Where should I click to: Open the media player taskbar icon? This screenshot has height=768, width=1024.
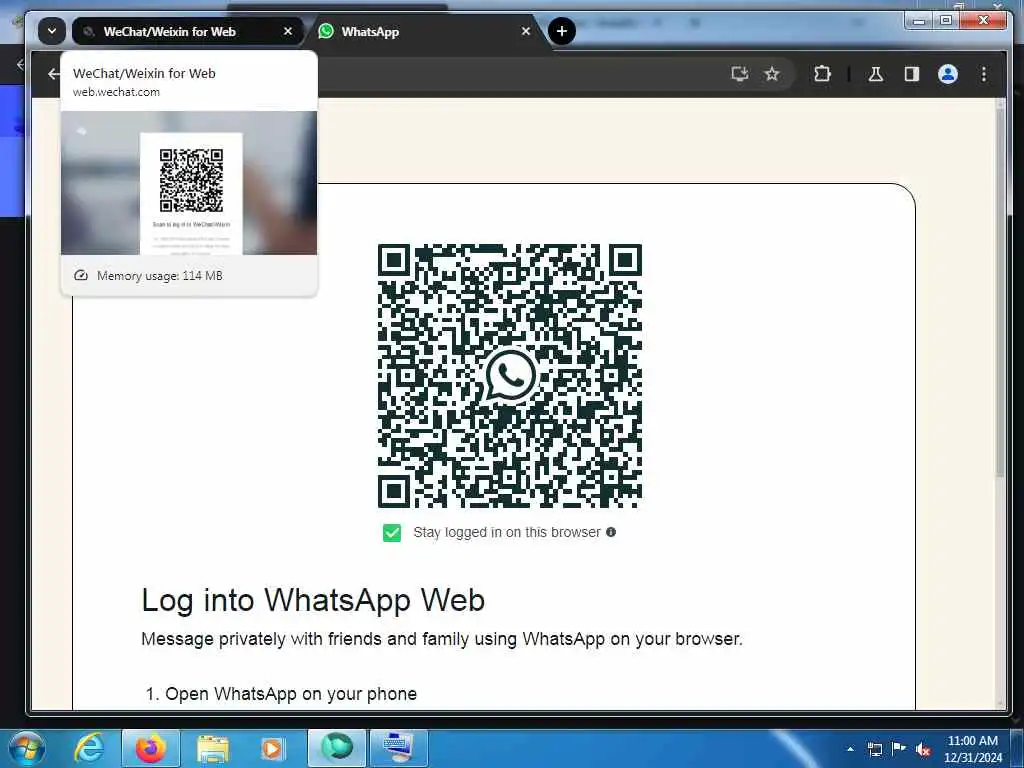[272, 749]
